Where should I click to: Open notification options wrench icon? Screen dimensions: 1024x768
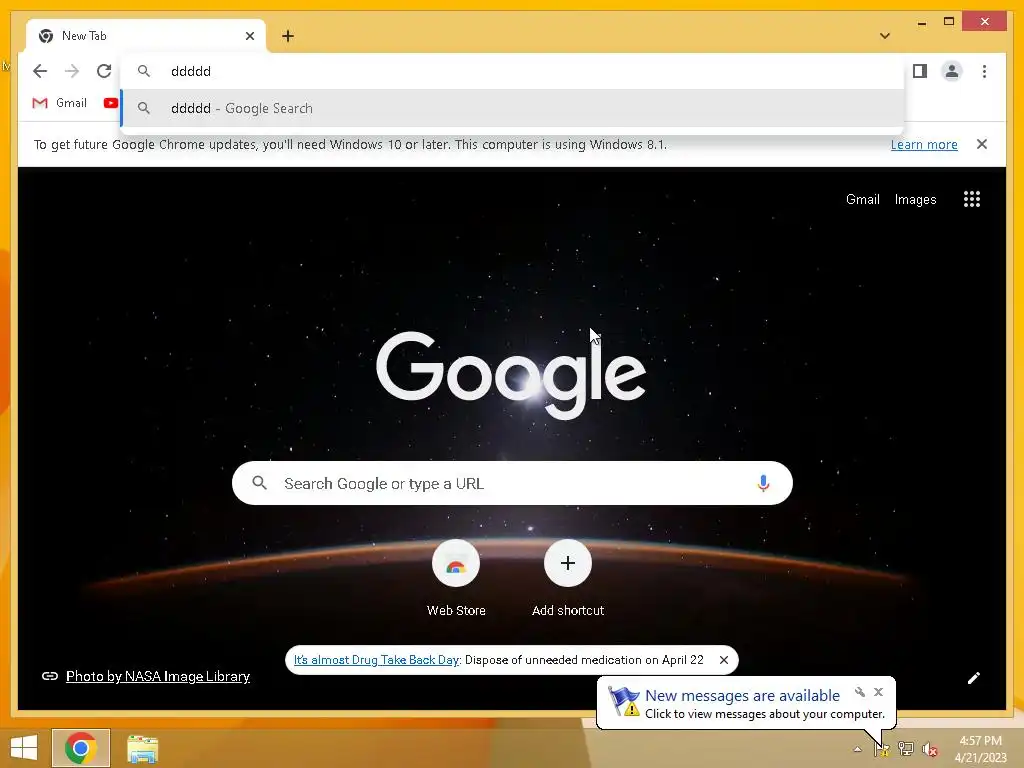pos(860,692)
